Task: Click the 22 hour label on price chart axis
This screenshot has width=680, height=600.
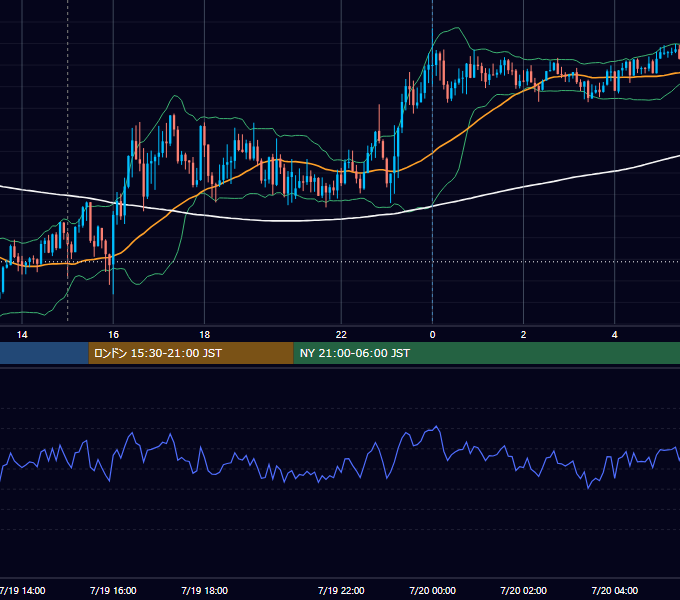Action: [x=341, y=335]
